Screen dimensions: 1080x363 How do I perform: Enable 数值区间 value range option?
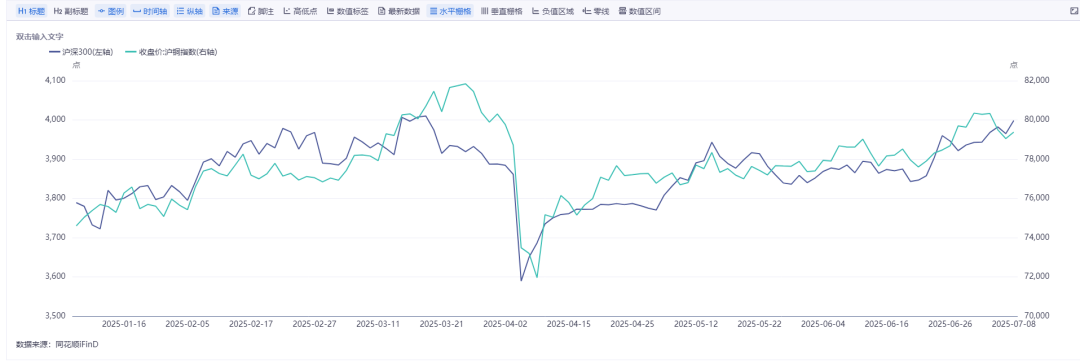click(640, 12)
